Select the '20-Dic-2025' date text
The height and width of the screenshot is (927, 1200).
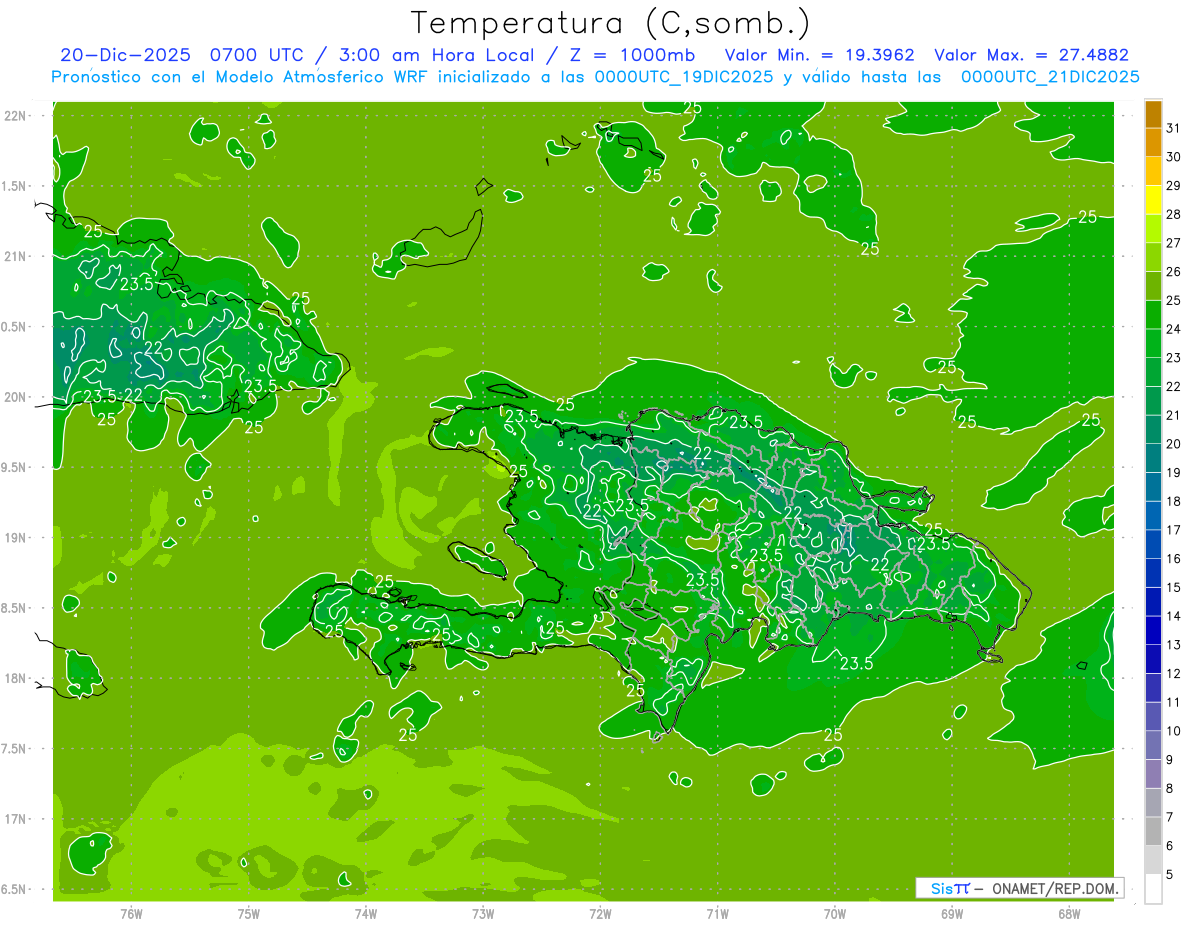coord(125,55)
